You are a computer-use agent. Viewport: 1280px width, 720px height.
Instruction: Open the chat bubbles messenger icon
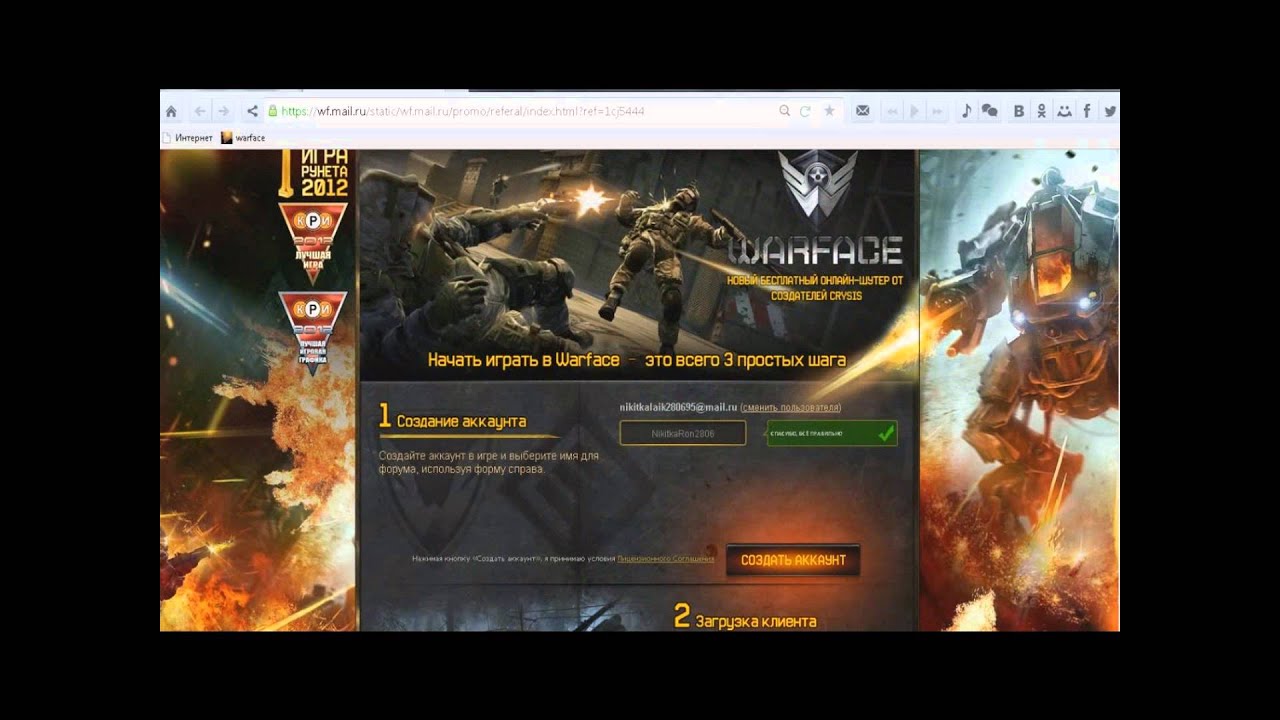tap(990, 111)
